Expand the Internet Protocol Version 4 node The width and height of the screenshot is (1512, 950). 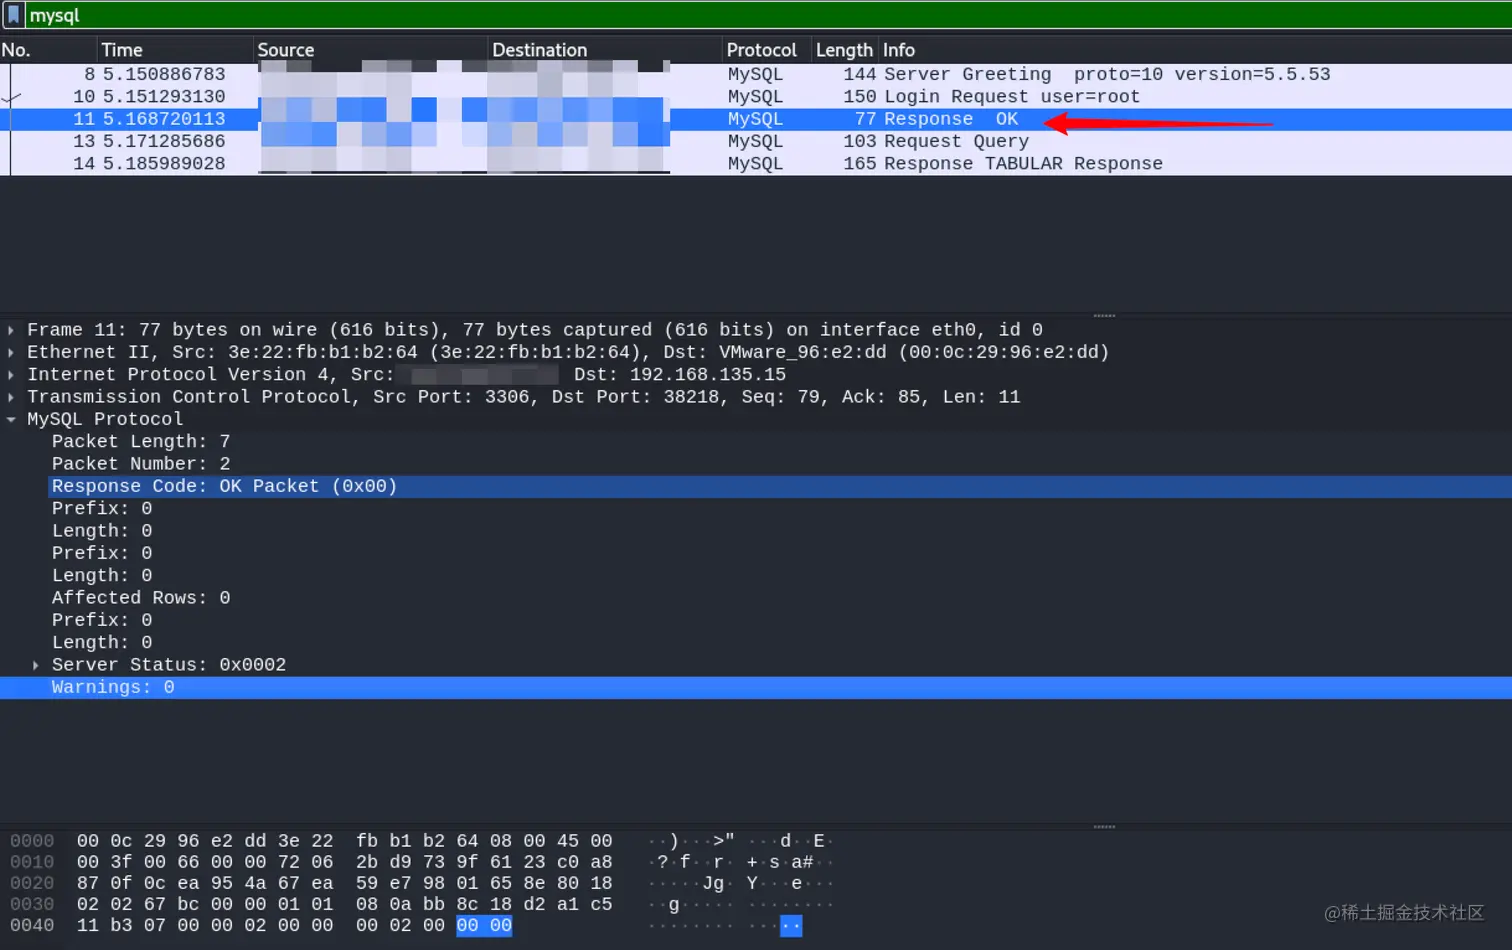point(11,375)
